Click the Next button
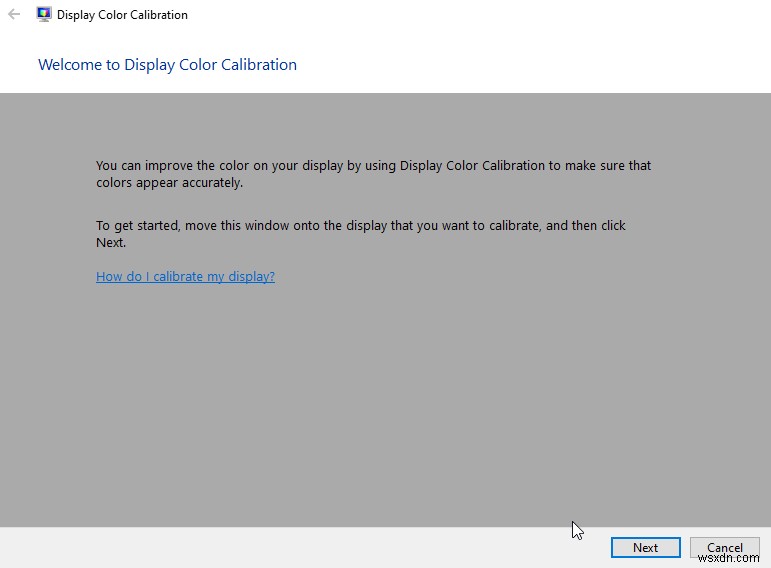 tap(646, 547)
